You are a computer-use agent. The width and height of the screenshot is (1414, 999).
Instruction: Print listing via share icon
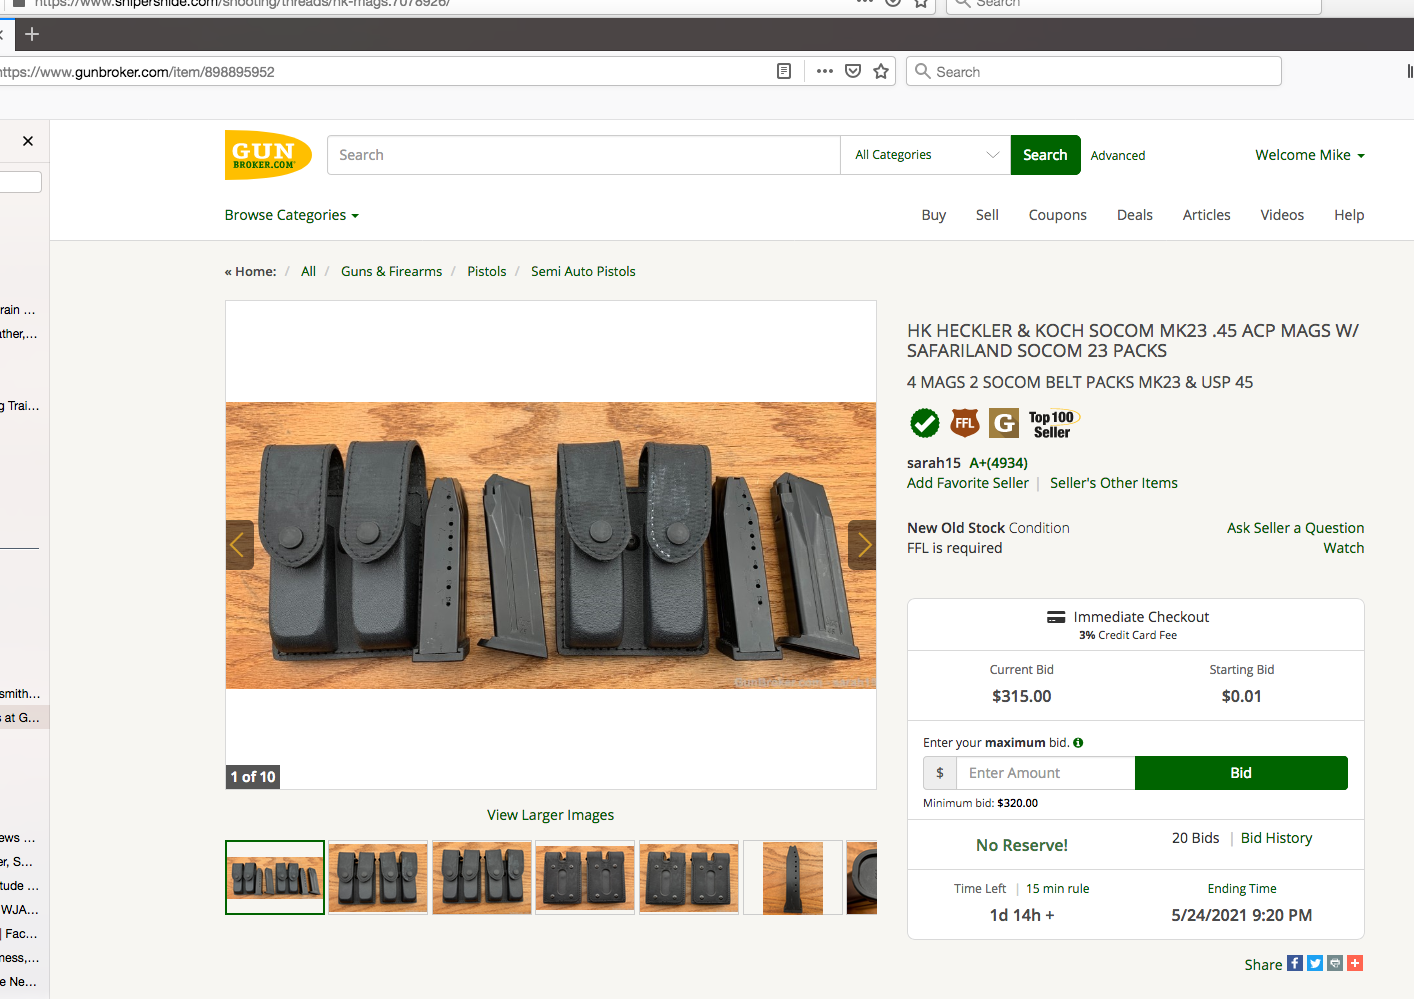(1335, 963)
